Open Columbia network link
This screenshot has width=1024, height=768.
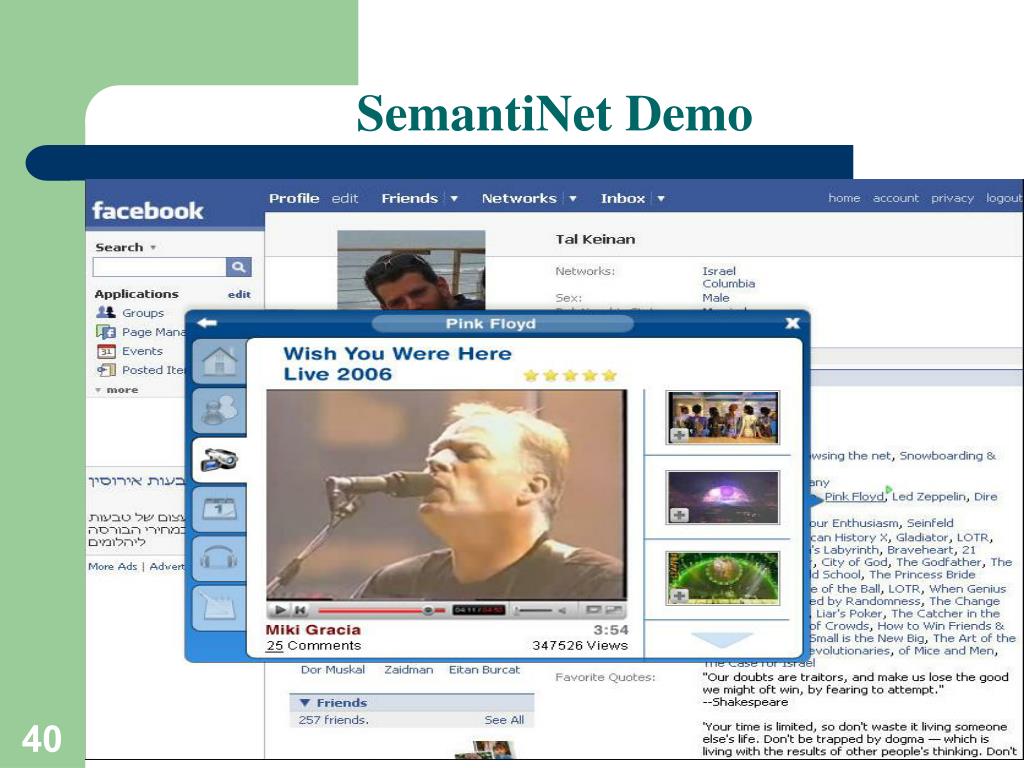(729, 283)
